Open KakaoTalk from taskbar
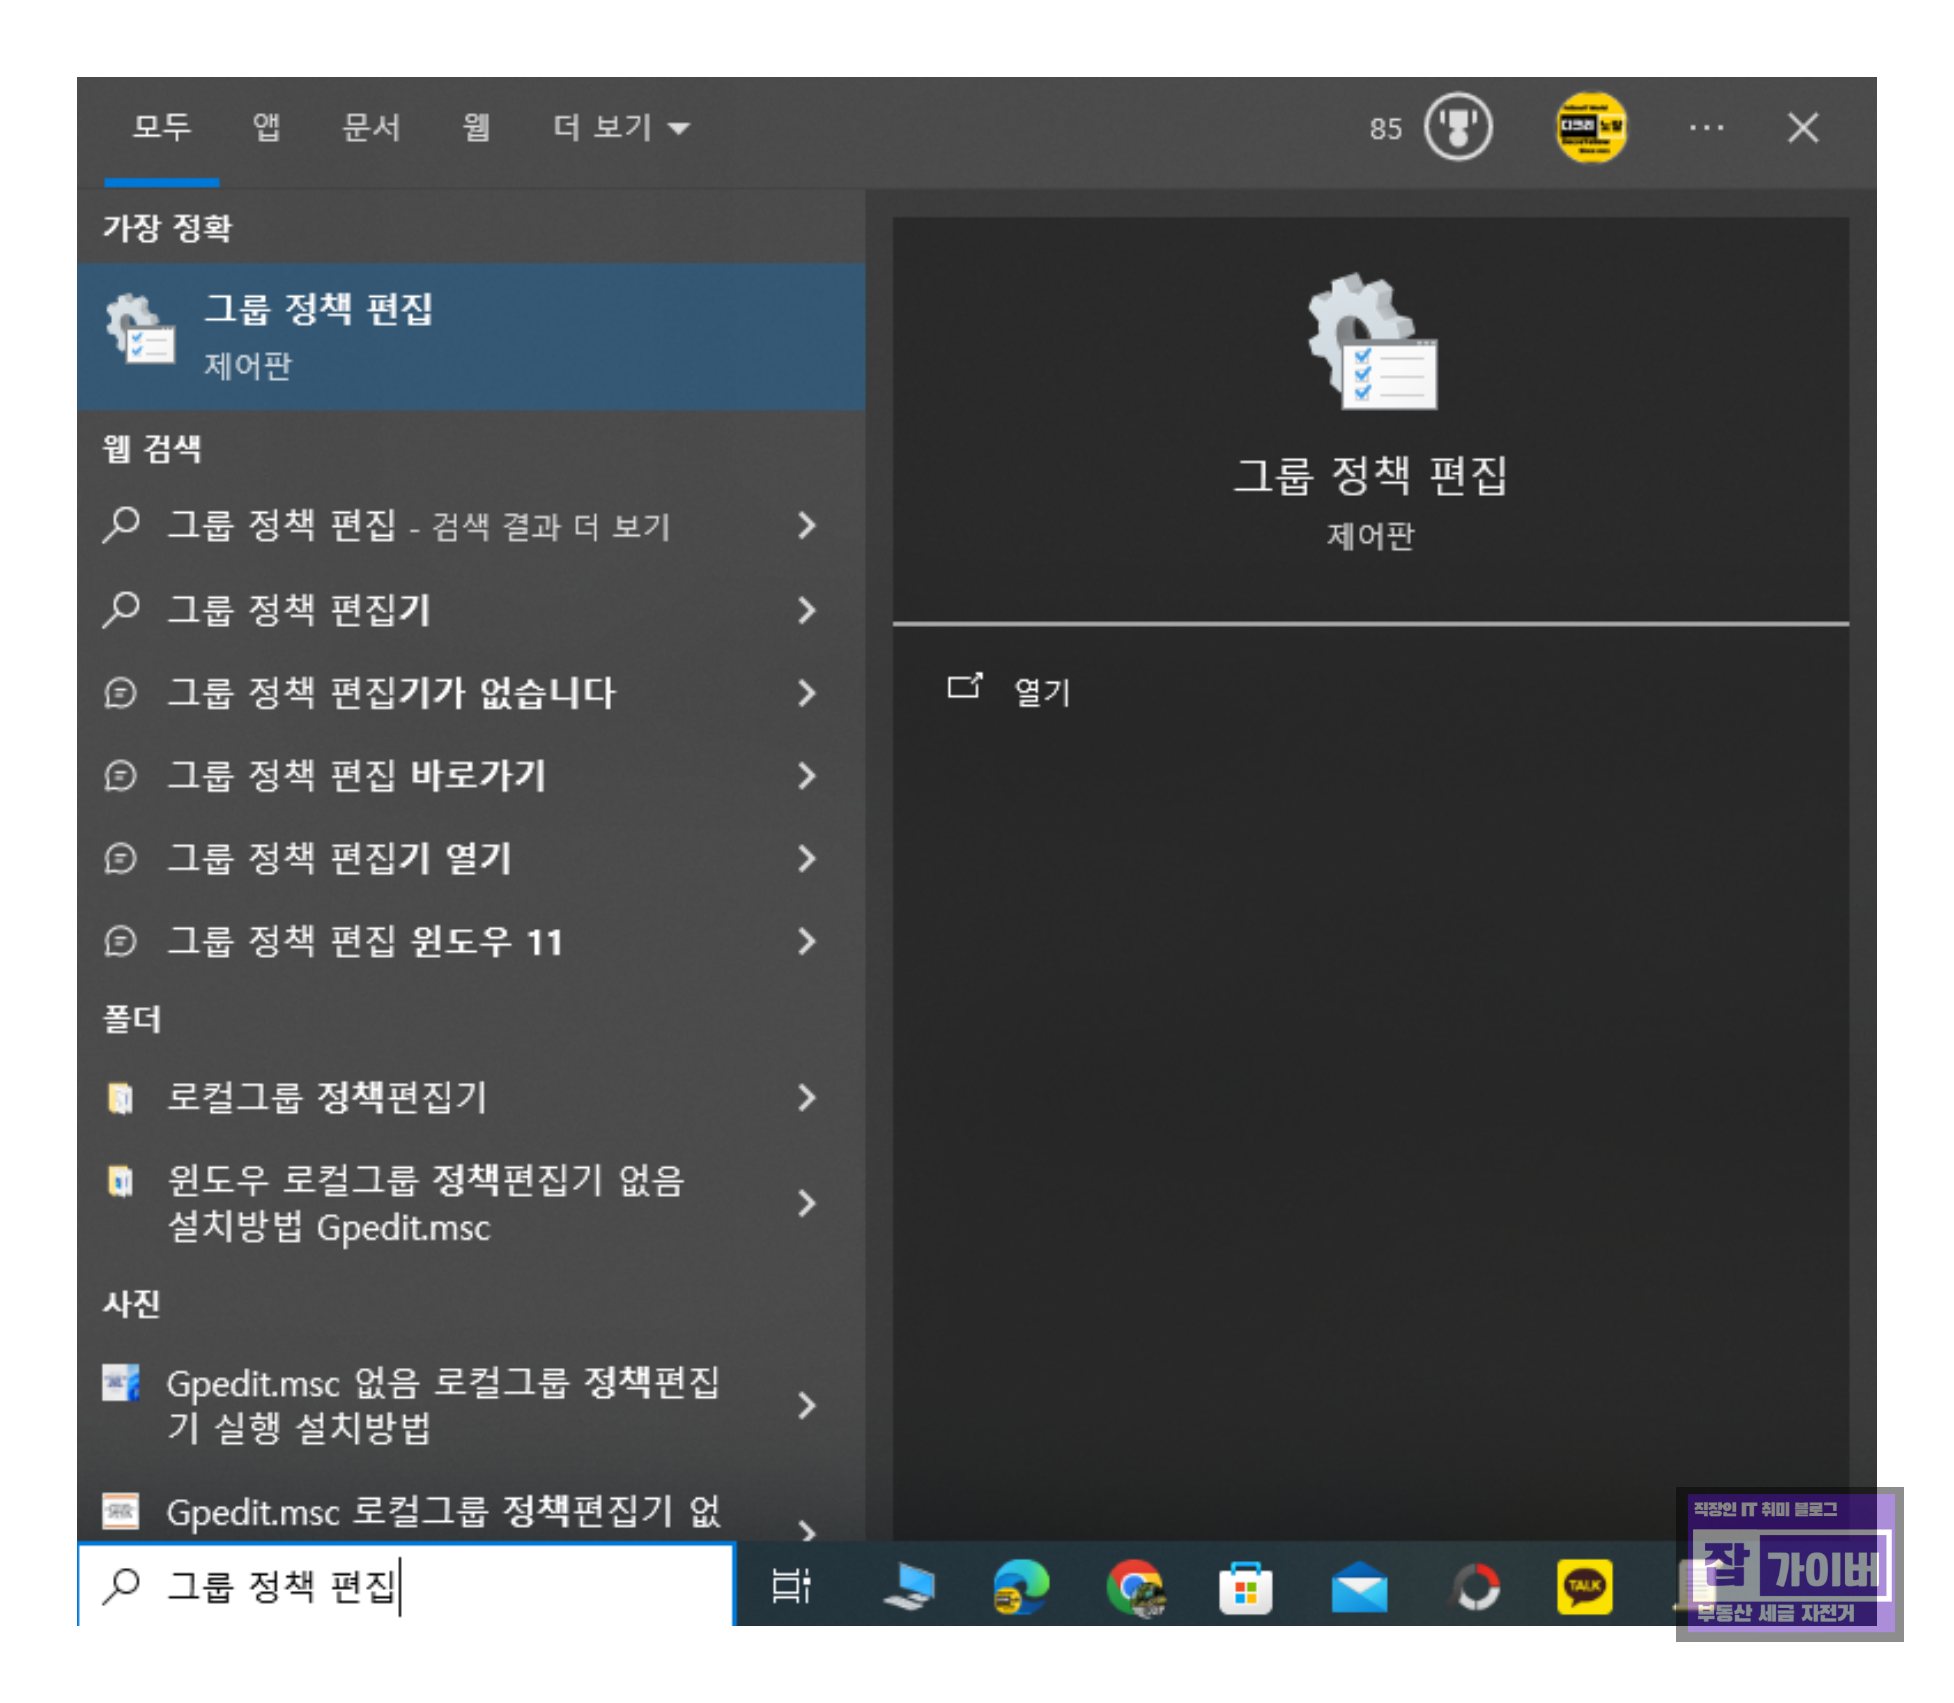This screenshot has height=1703, width=1954. pos(1585,1585)
